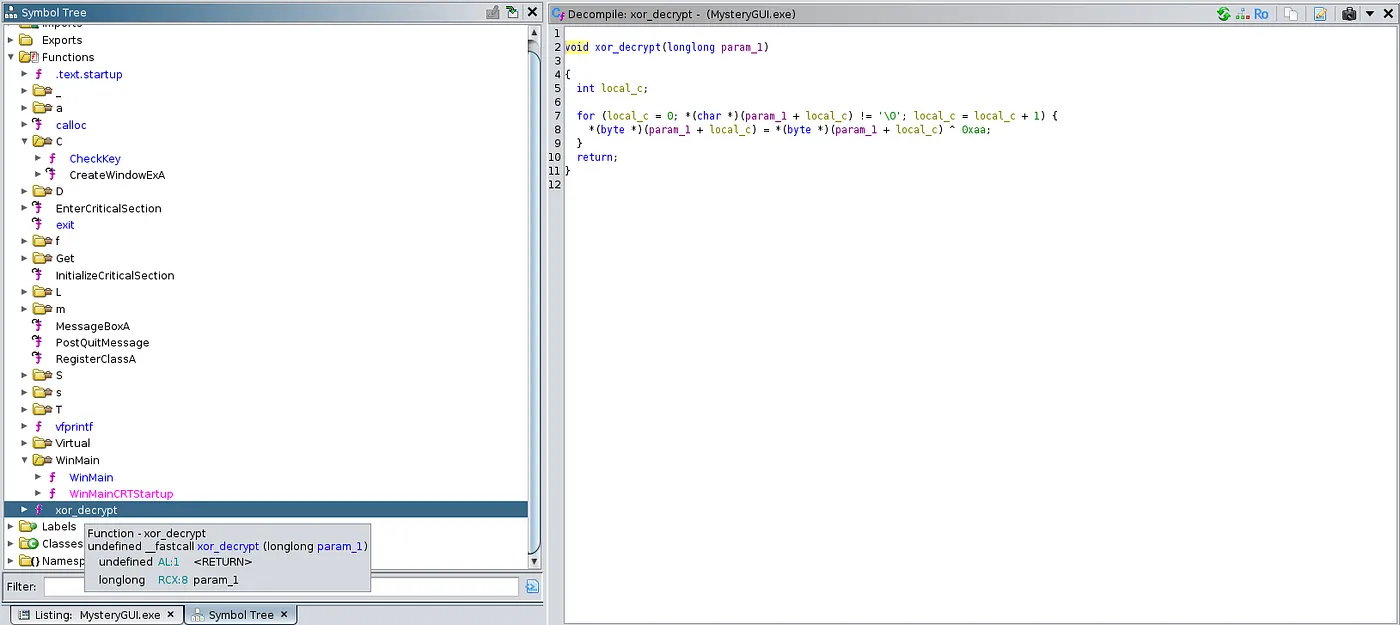Collapse the WinMain folder node
This screenshot has width=1400, height=625.
coord(24,460)
